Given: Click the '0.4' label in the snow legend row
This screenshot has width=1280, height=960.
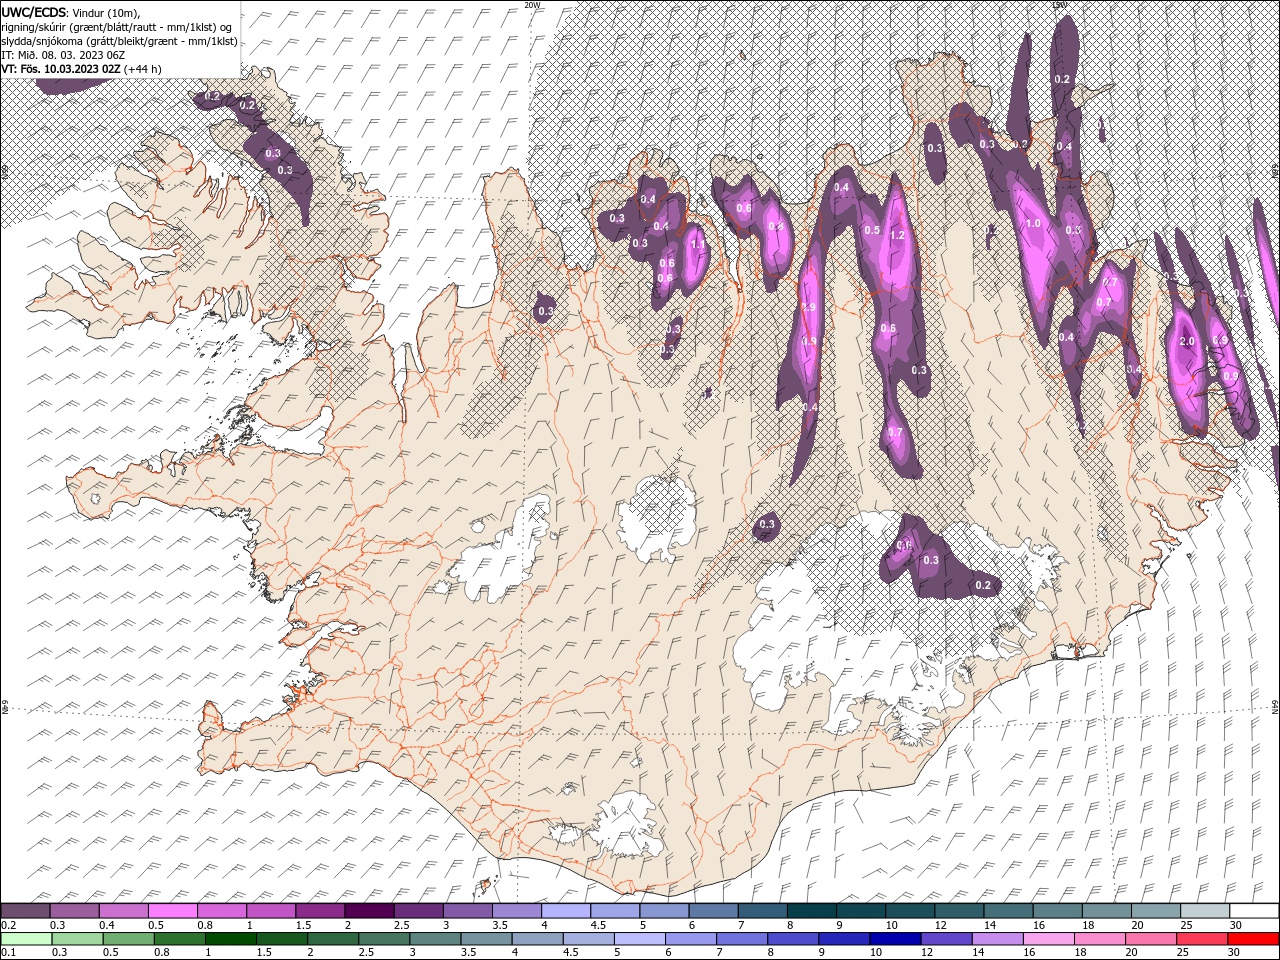Looking at the screenshot, I should 105,925.
